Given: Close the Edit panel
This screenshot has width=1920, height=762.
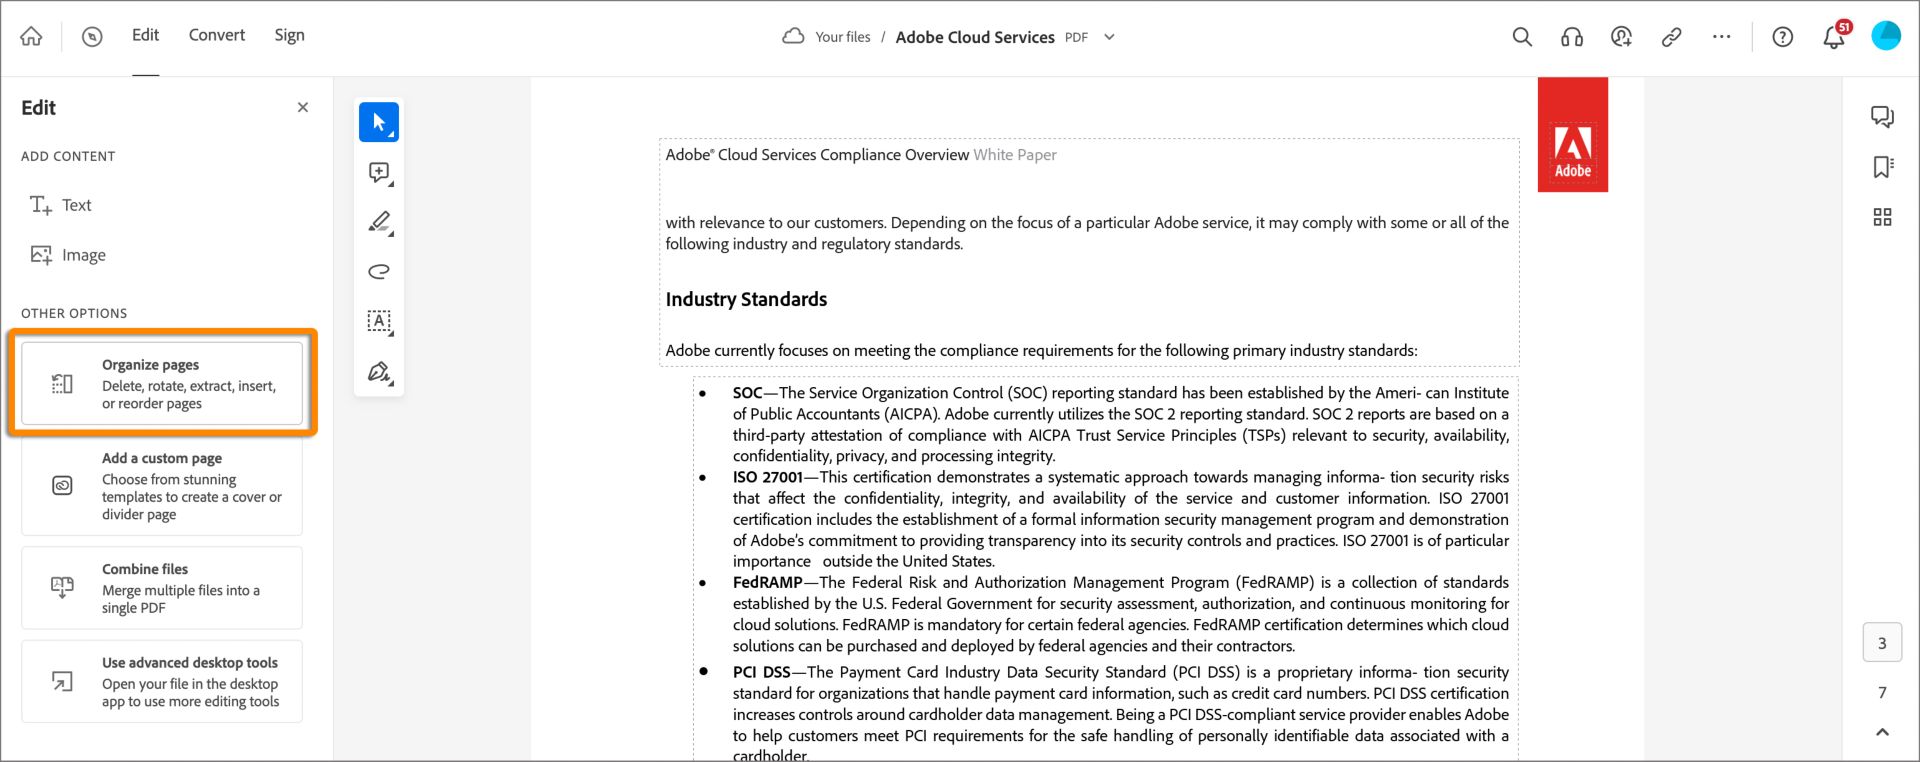Looking at the screenshot, I should (x=303, y=107).
